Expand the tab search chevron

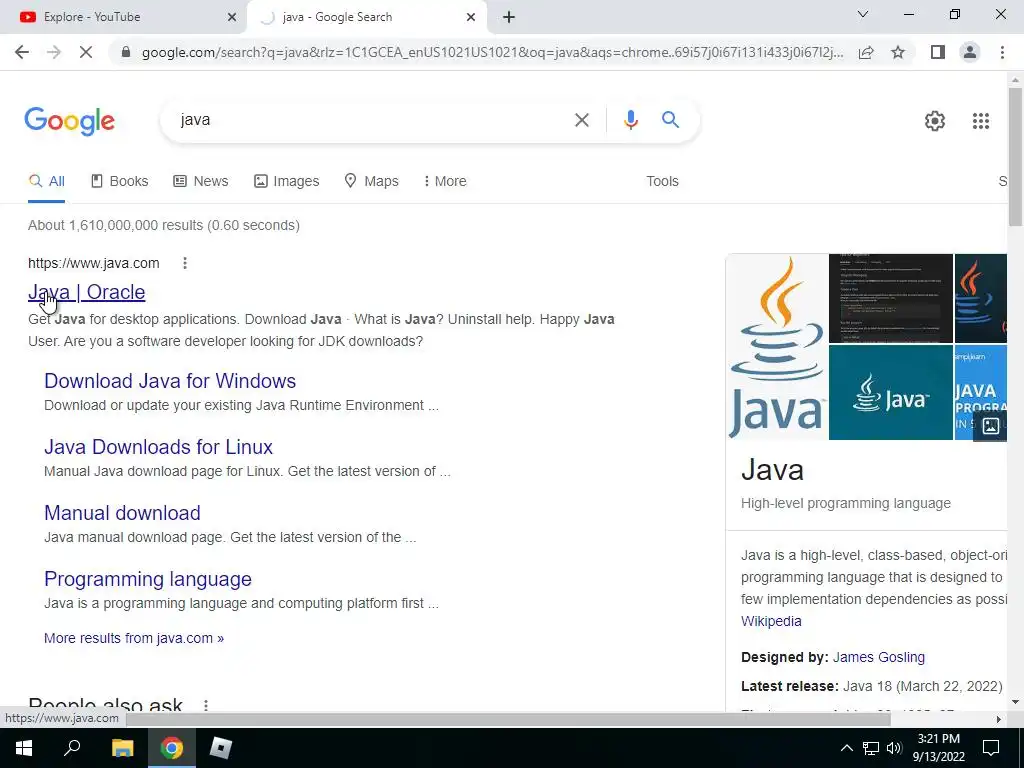pyautogui.click(x=863, y=14)
